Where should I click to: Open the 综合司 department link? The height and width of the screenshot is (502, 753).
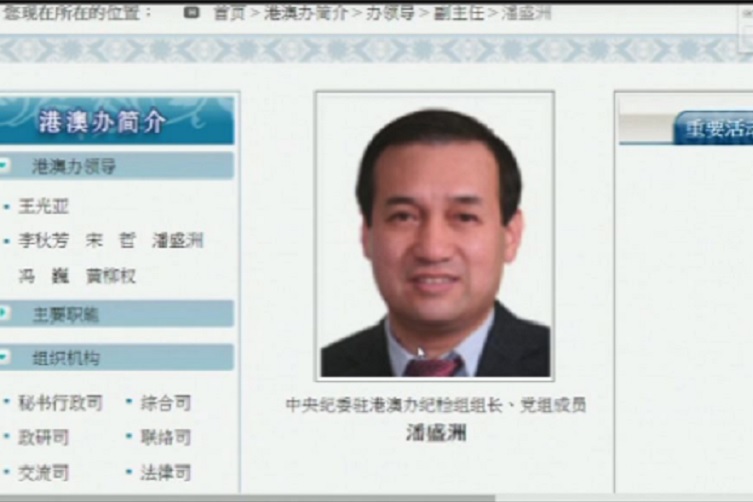coord(165,403)
